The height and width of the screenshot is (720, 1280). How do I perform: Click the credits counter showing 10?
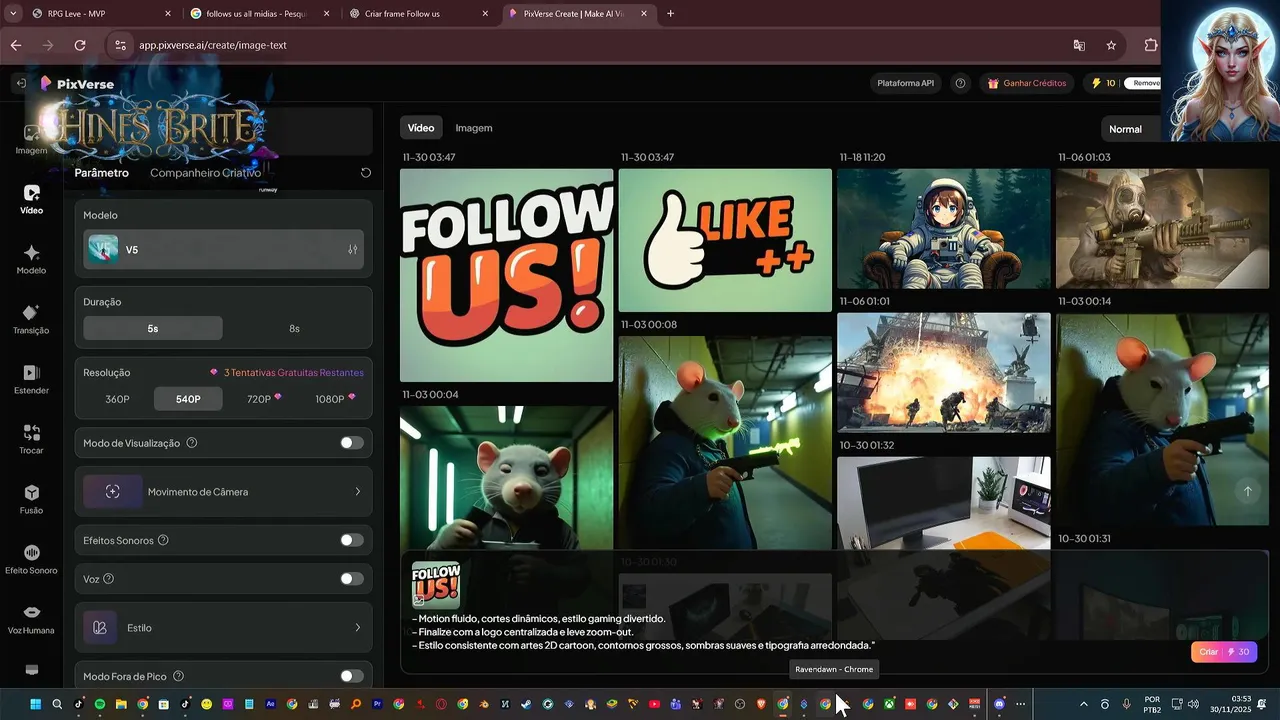[1103, 83]
